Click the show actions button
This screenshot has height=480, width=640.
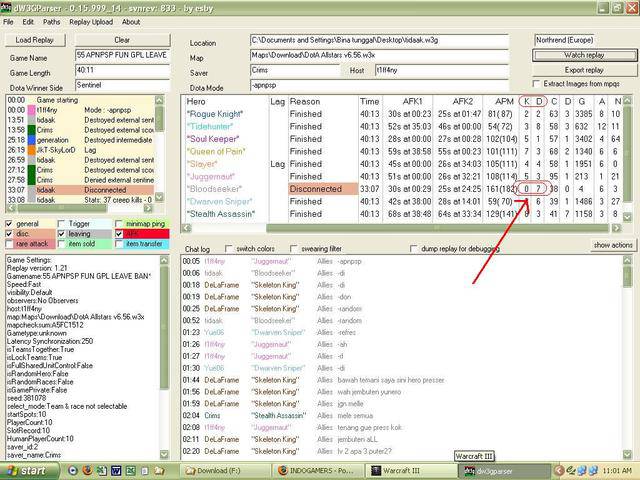coord(613,245)
